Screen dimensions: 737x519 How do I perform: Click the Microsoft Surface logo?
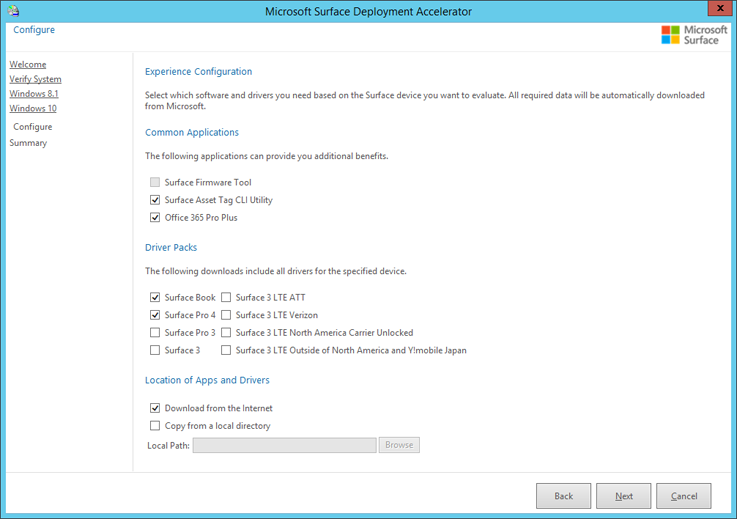[694, 35]
